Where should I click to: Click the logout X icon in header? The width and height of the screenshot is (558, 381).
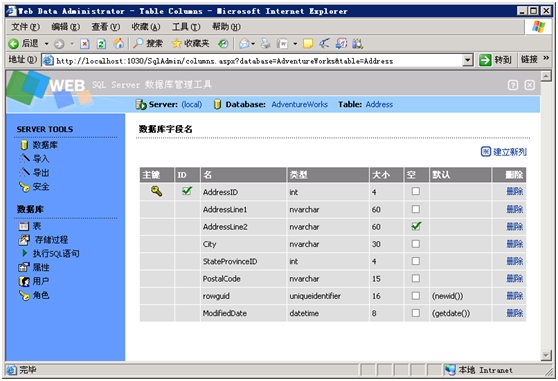pyautogui.click(x=530, y=85)
